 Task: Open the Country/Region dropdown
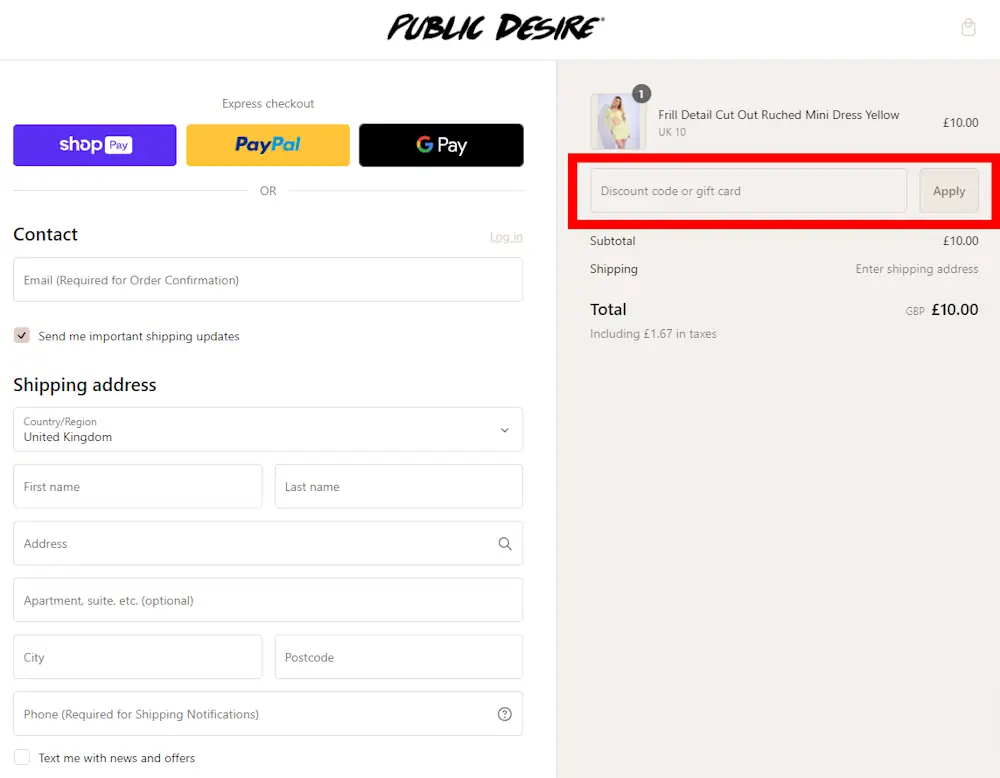point(268,429)
